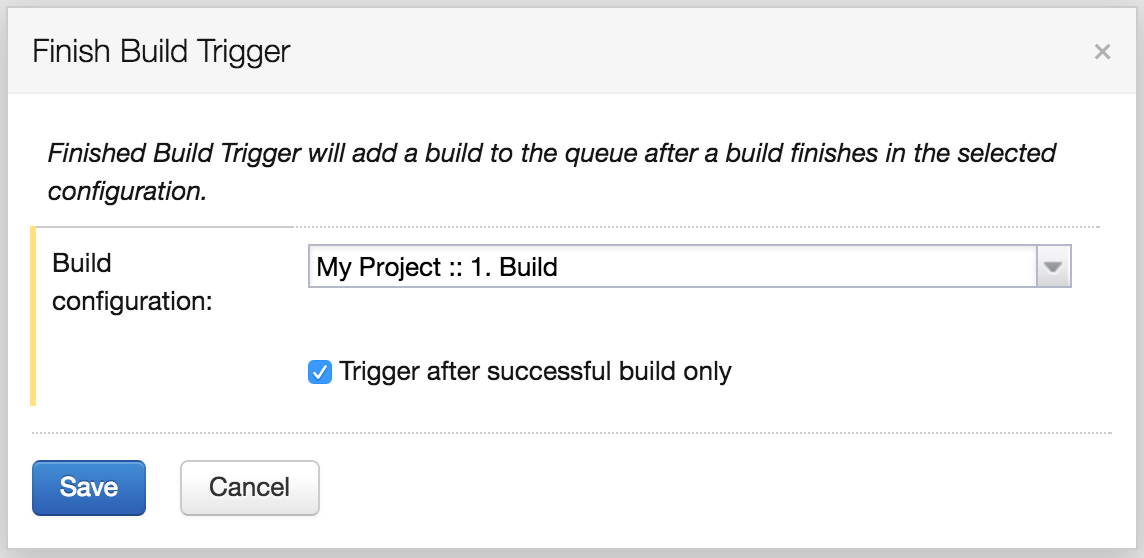This screenshot has height=558, width=1144.
Task: Select the My Project :: 1. Build combo box
Action: [x=689, y=266]
